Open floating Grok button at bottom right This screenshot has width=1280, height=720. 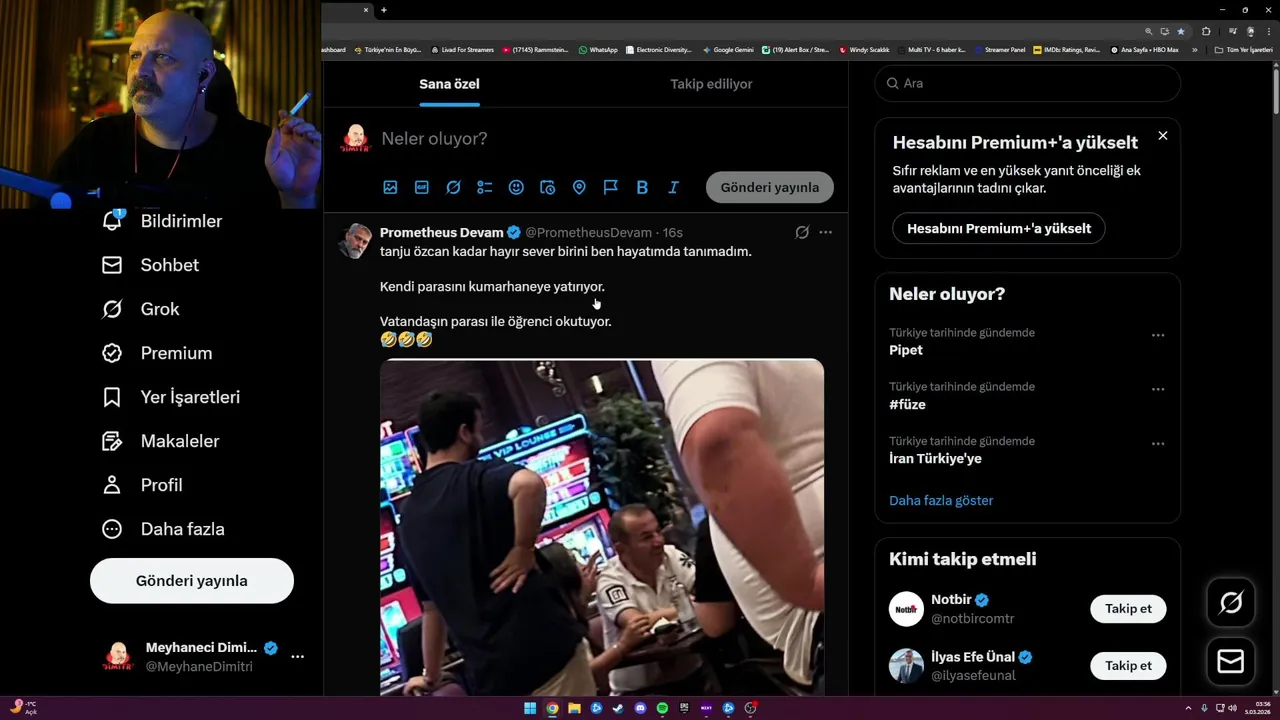tap(1231, 602)
